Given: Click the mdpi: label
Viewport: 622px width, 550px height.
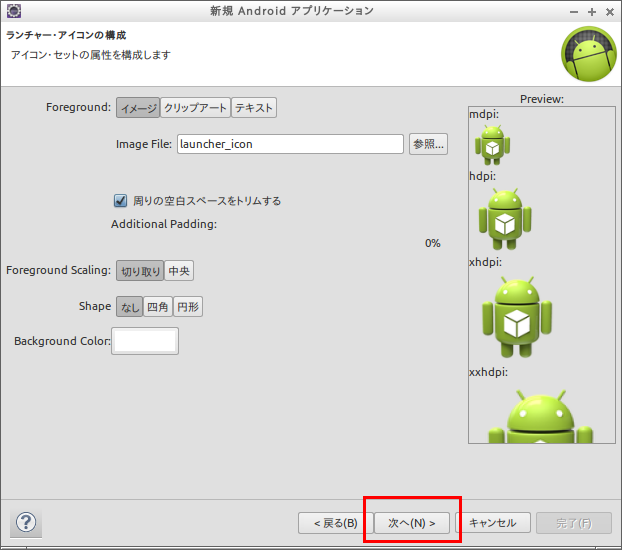Looking at the screenshot, I should point(484,114).
